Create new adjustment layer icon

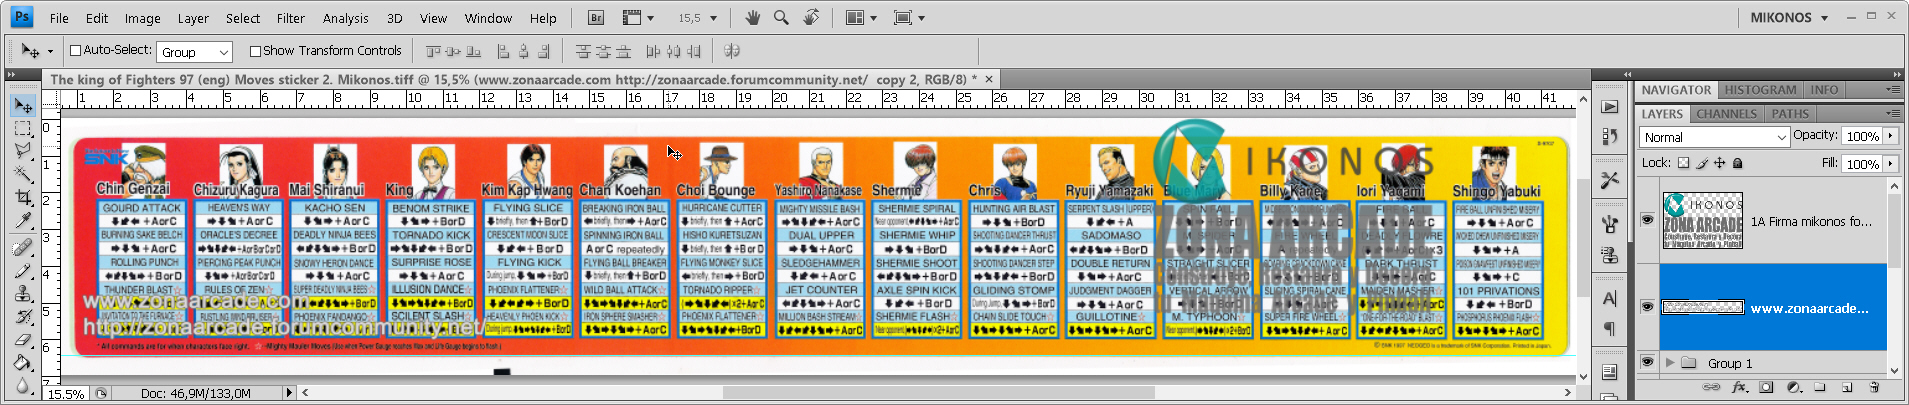coord(1793,387)
